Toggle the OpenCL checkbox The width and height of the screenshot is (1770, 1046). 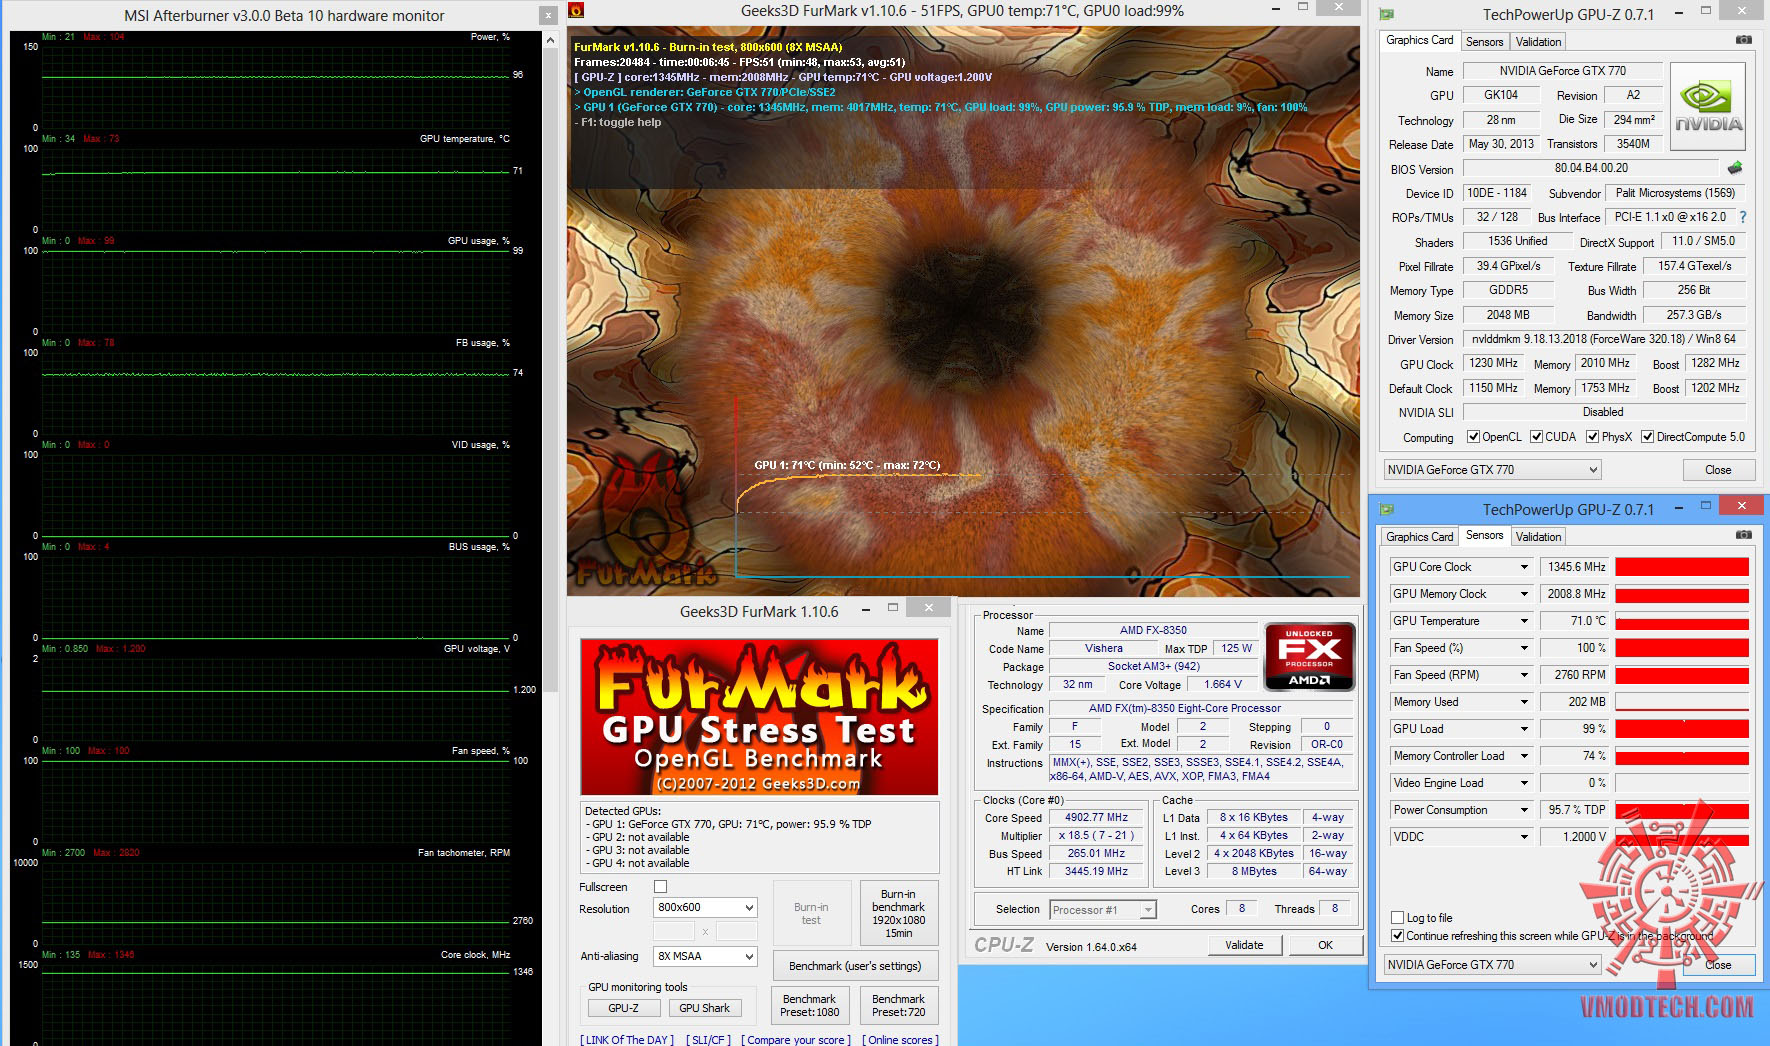pos(1473,437)
